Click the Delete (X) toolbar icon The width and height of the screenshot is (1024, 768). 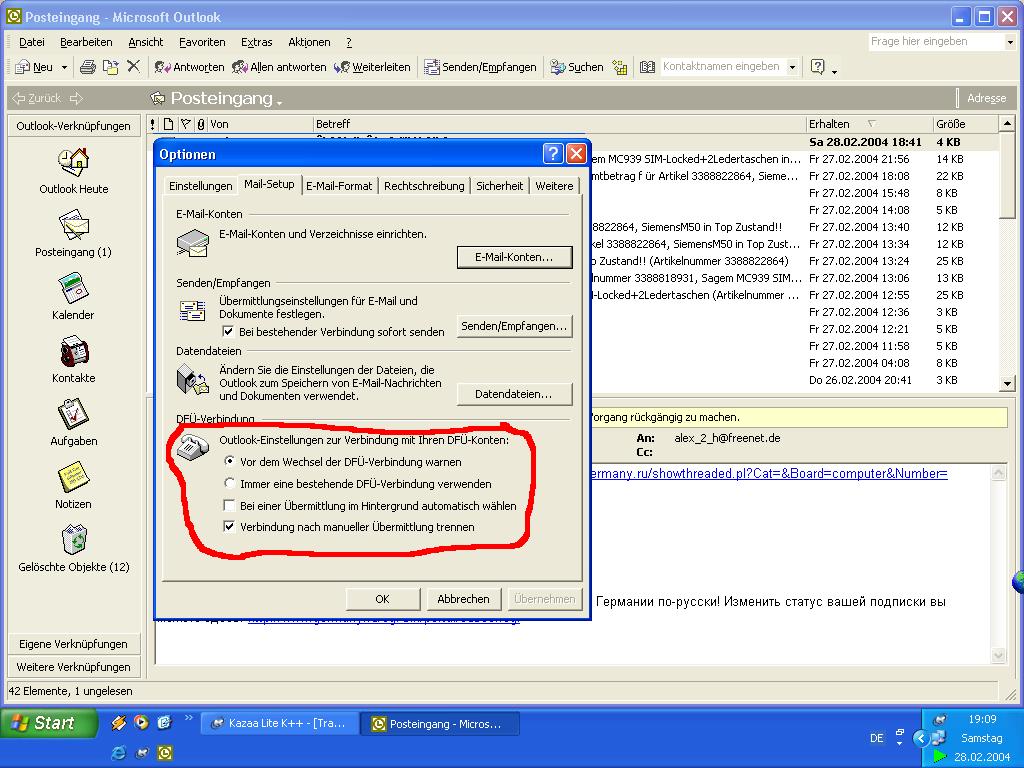(x=133, y=67)
